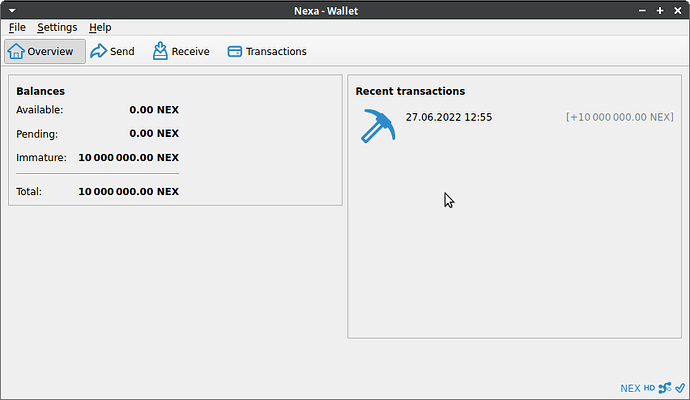This screenshot has height=400, width=690.
Task: Click the NEX unit status bar label
Action: pos(630,389)
